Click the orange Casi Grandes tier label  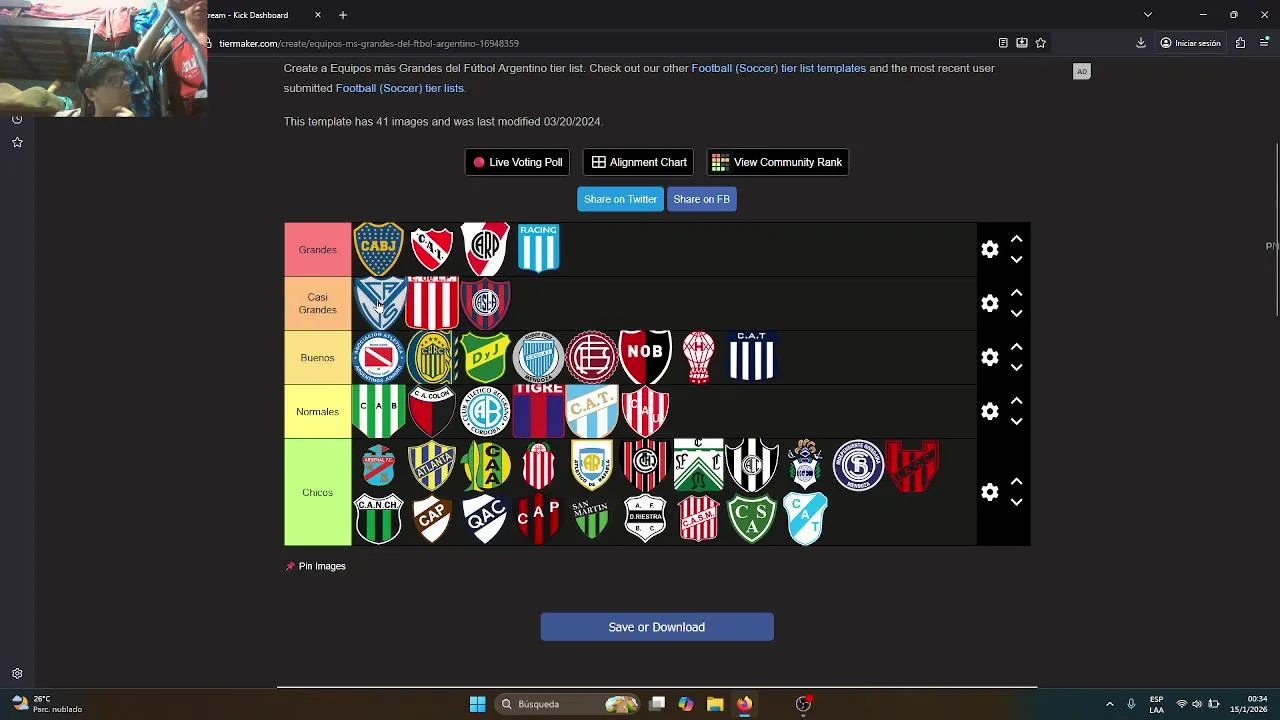318,304
